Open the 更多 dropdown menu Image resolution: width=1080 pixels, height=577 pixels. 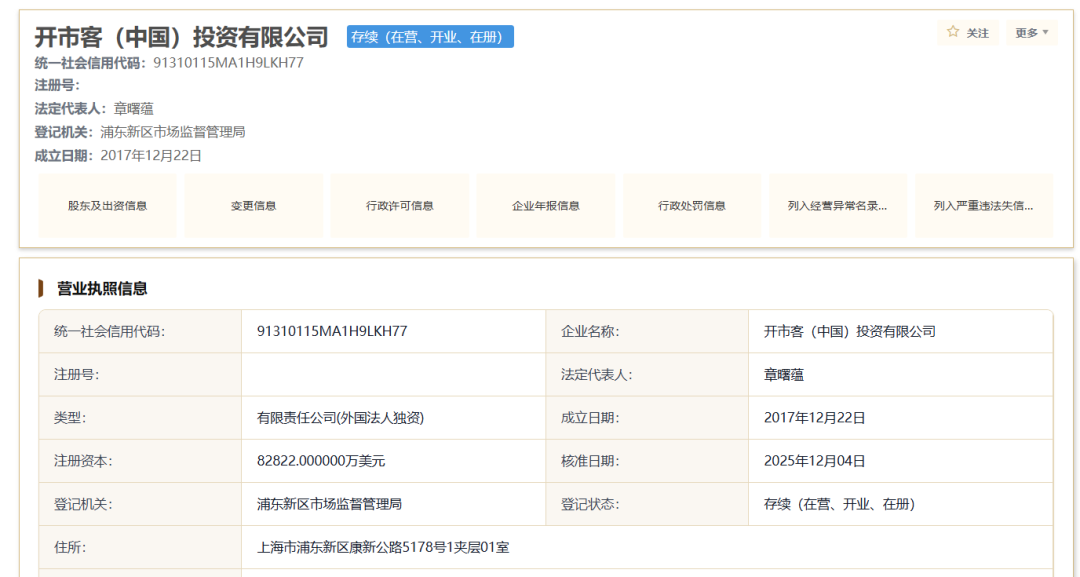point(1032,33)
